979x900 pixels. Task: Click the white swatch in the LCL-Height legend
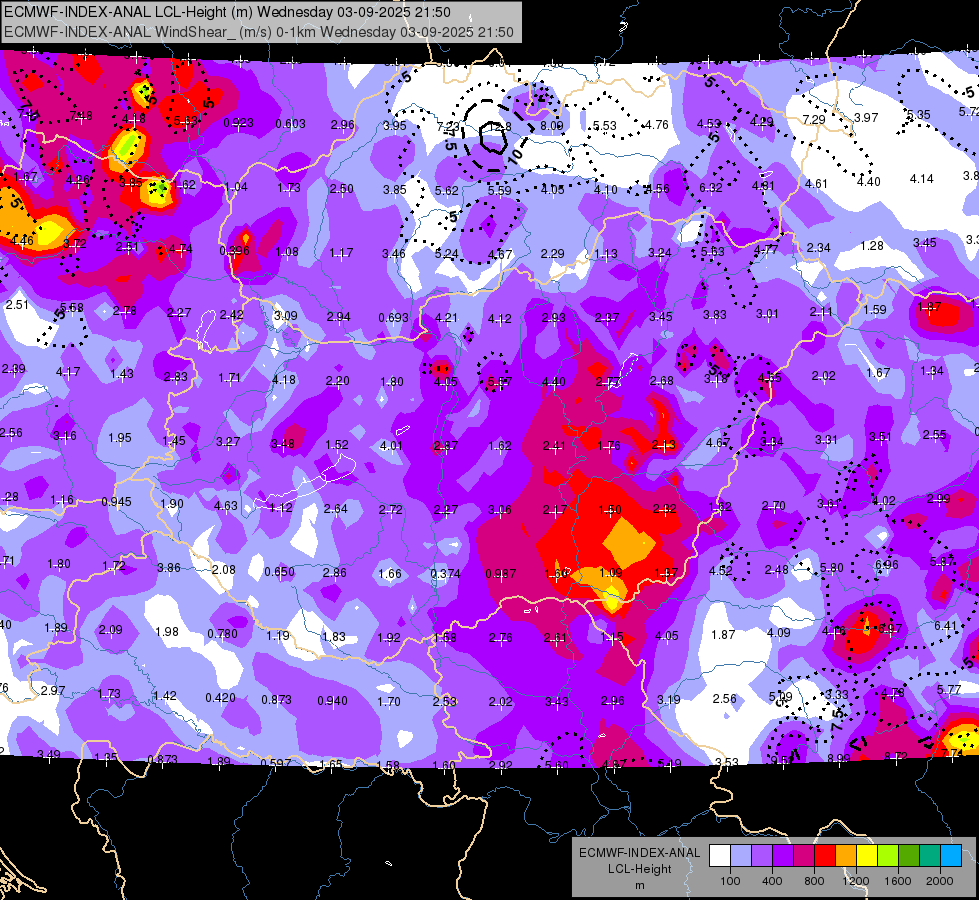point(720,856)
